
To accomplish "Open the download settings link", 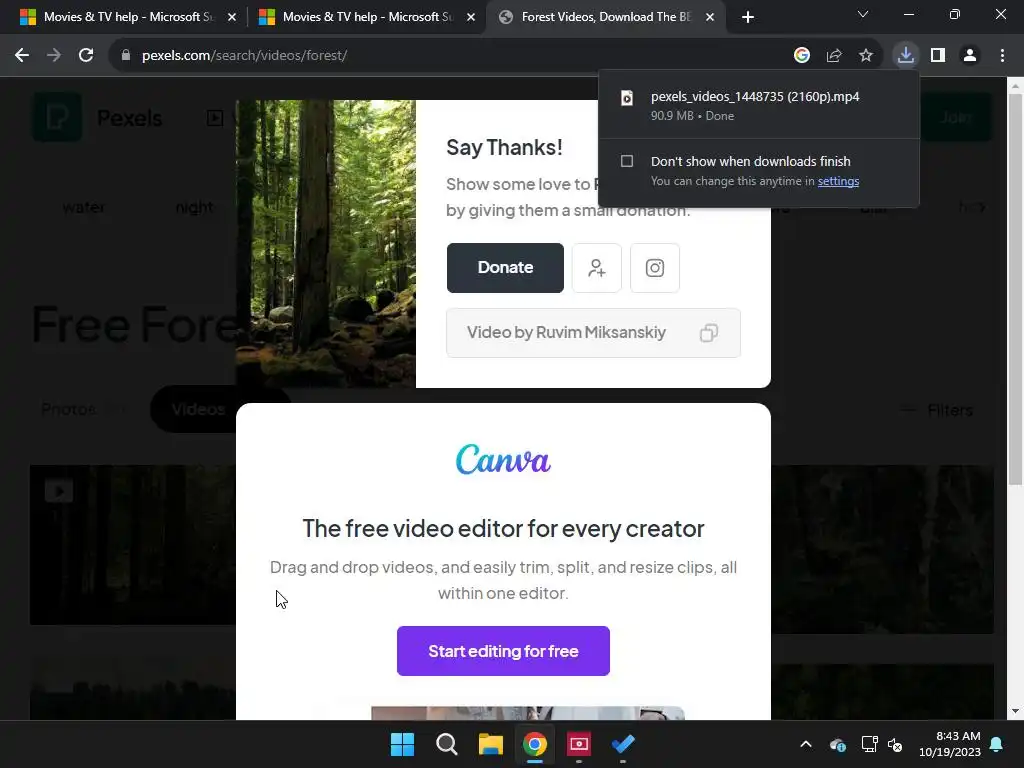I will click(838, 181).
